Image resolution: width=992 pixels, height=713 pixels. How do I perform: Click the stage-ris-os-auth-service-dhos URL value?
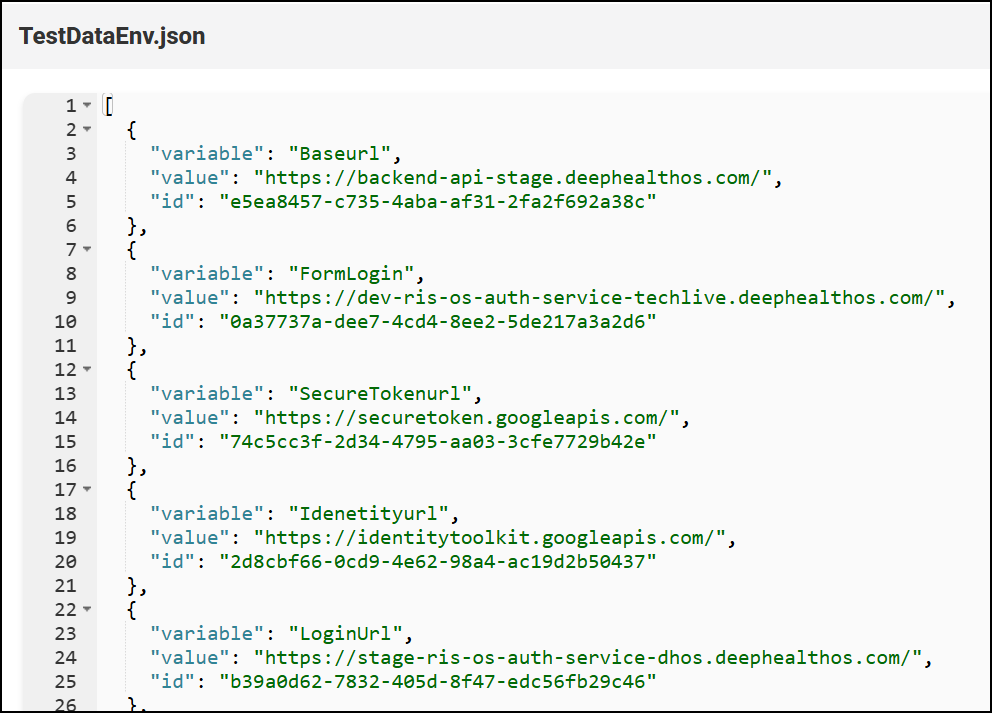[588, 658]
